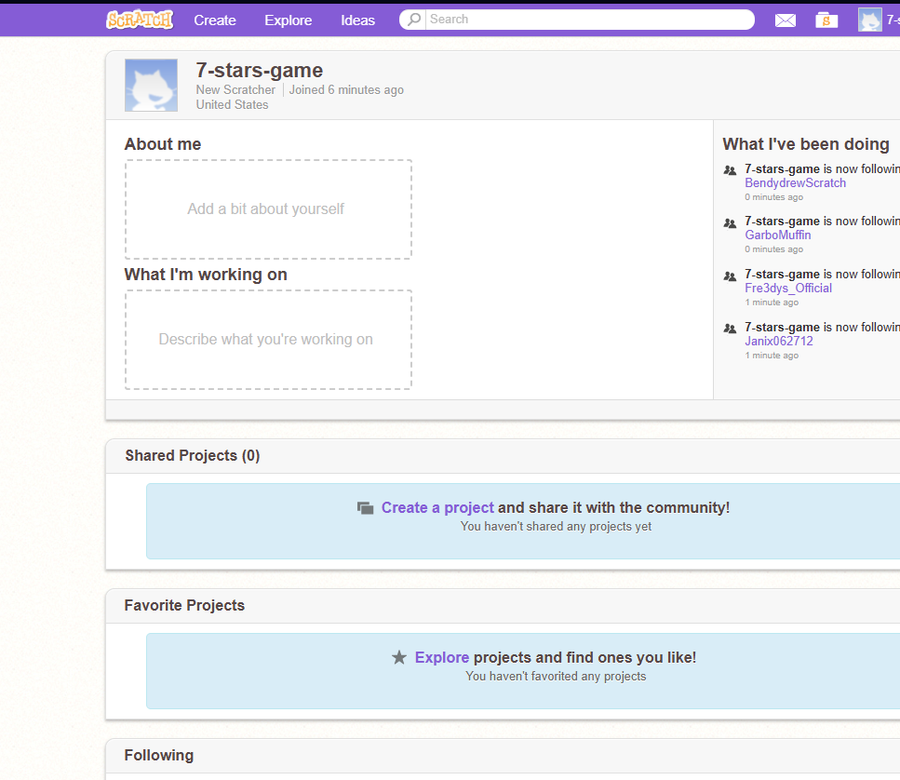Click the 7-stars-game profile picture
900x780 pixels.
(x=151, y=85)
